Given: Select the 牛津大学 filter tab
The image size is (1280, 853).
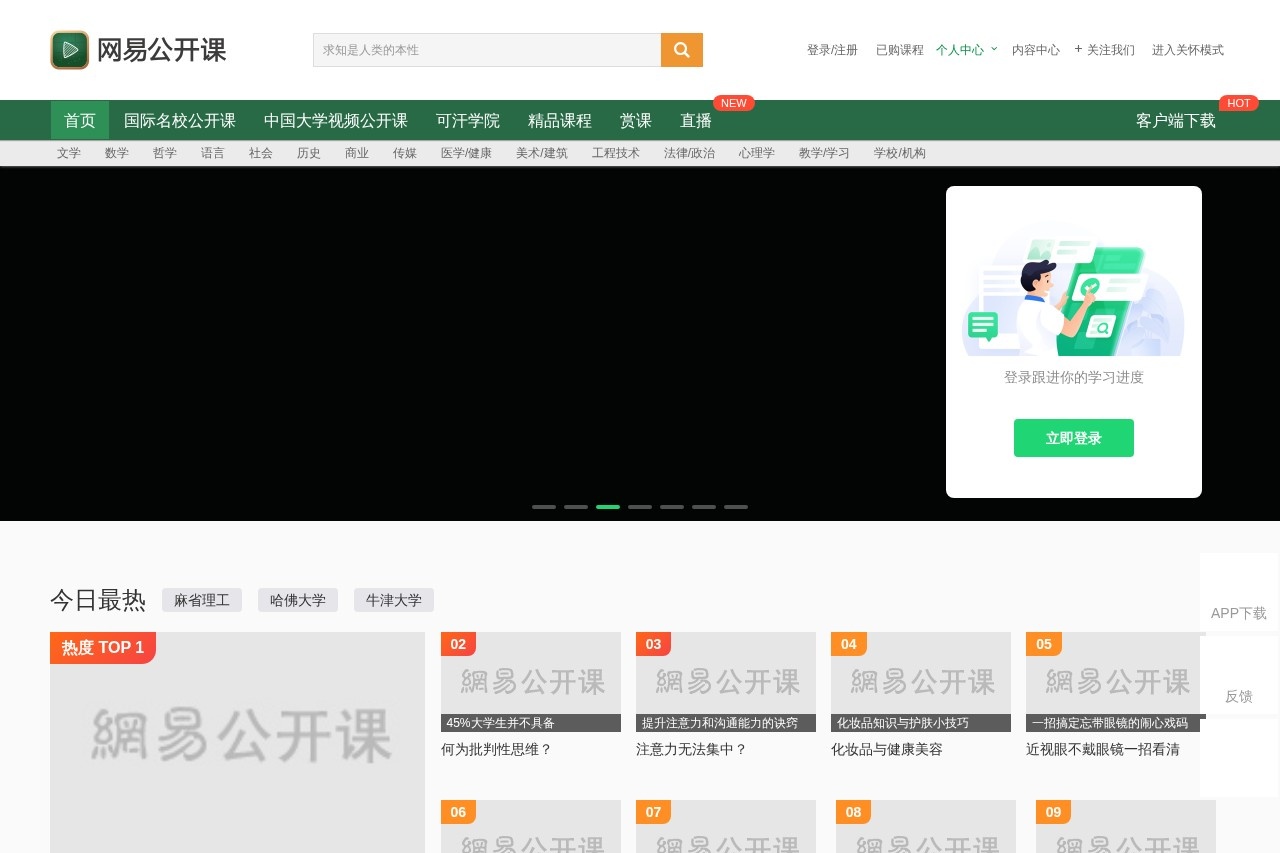Looking at the screenshot, I should pos(393,600).
